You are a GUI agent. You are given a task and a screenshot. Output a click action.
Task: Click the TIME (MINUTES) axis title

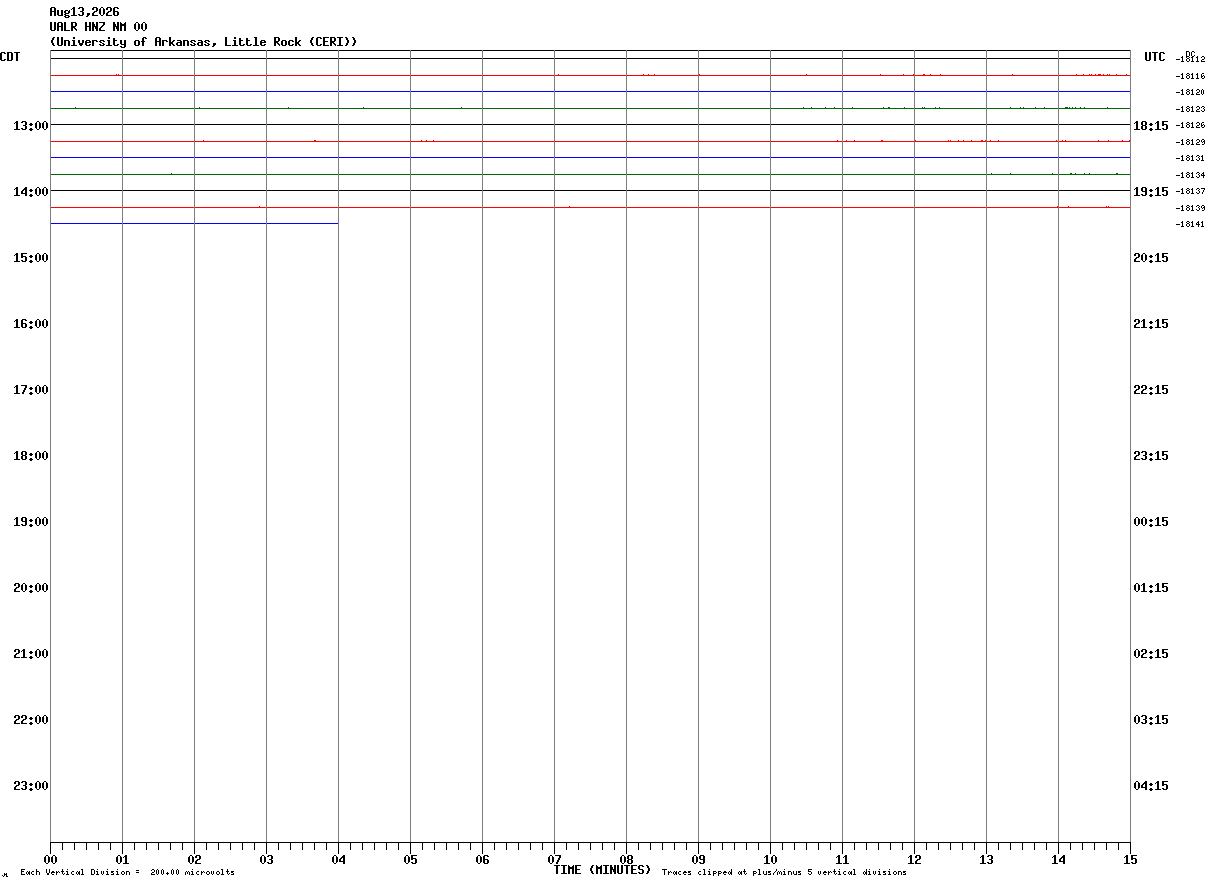pos(602,870)
